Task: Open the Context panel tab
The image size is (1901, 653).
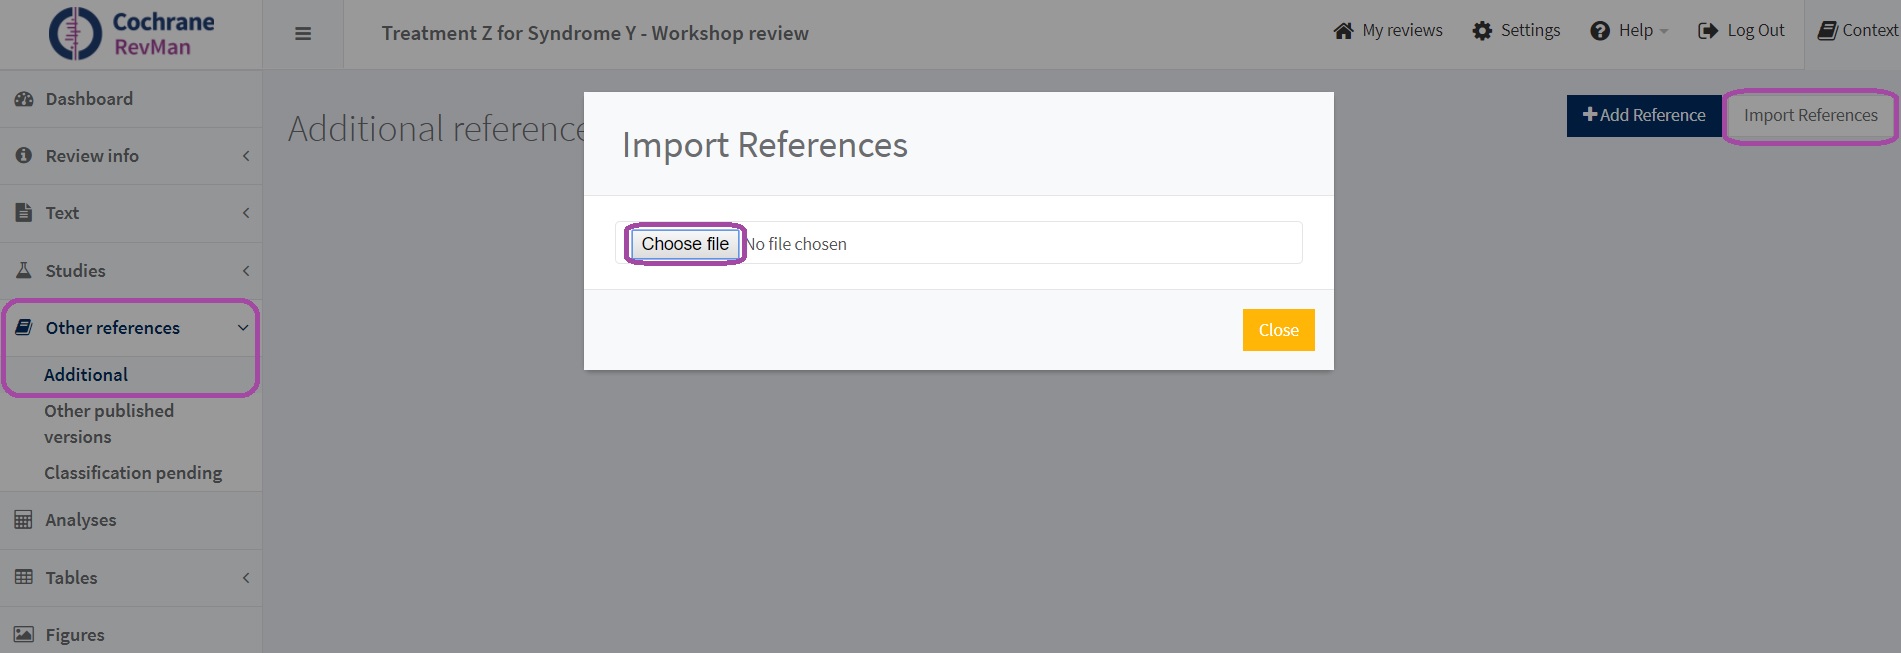Action: 1857,31
